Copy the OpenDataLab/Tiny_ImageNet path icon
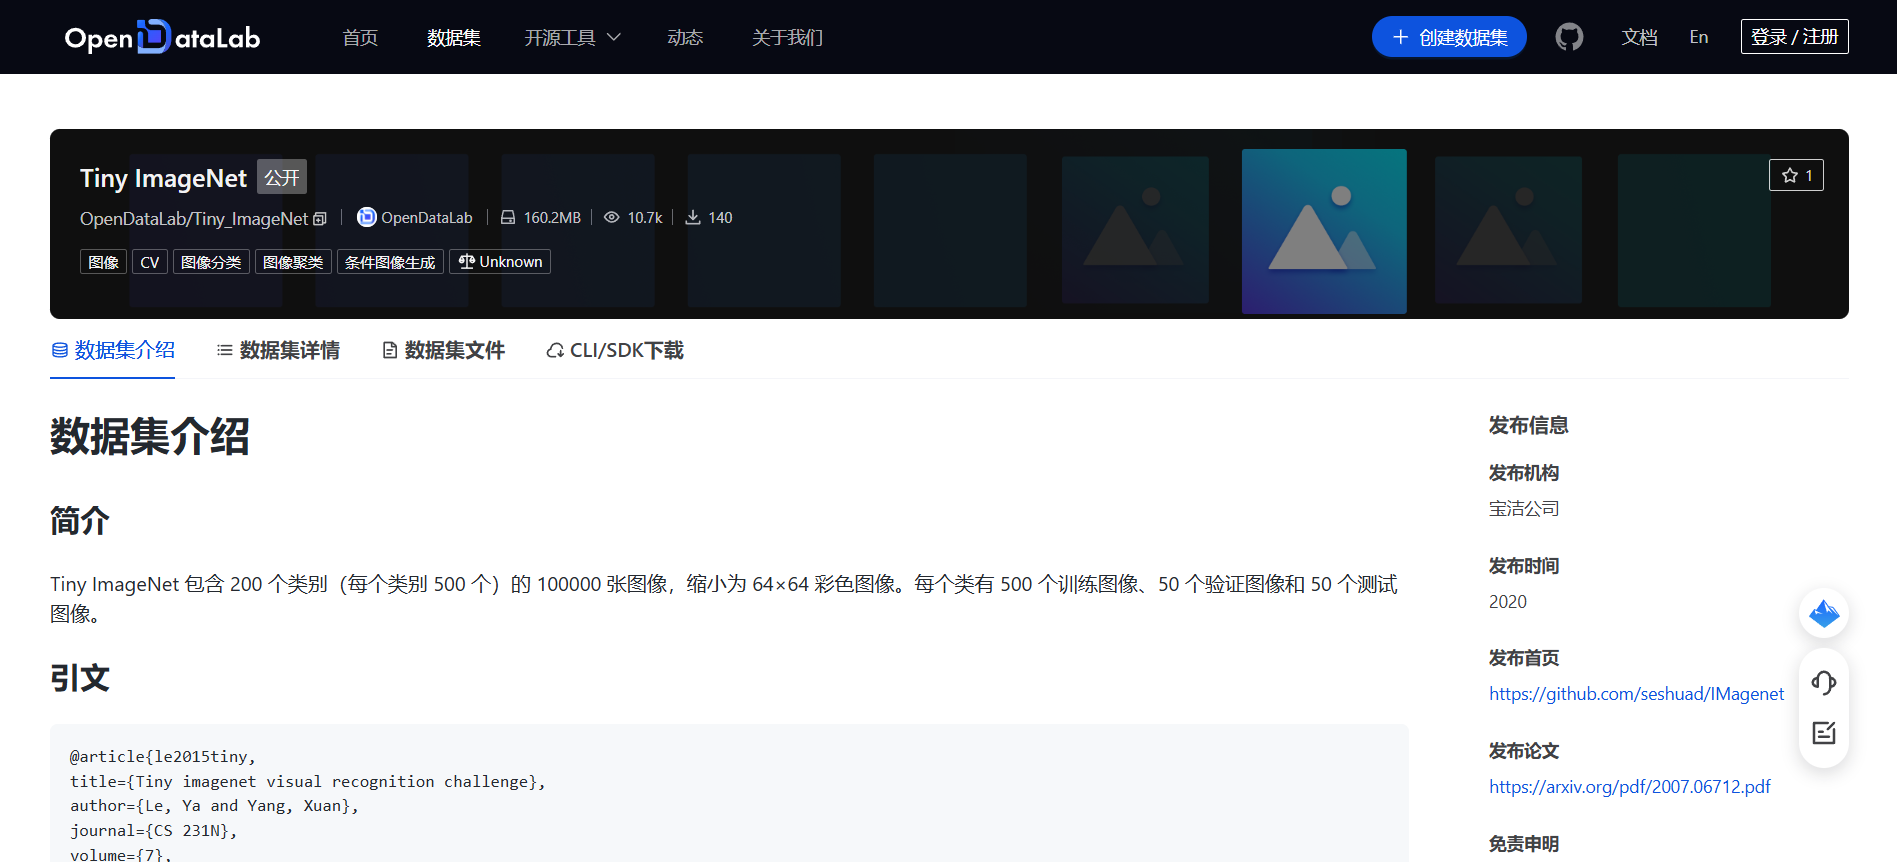The image size is (1897, 862). [320, 219]
